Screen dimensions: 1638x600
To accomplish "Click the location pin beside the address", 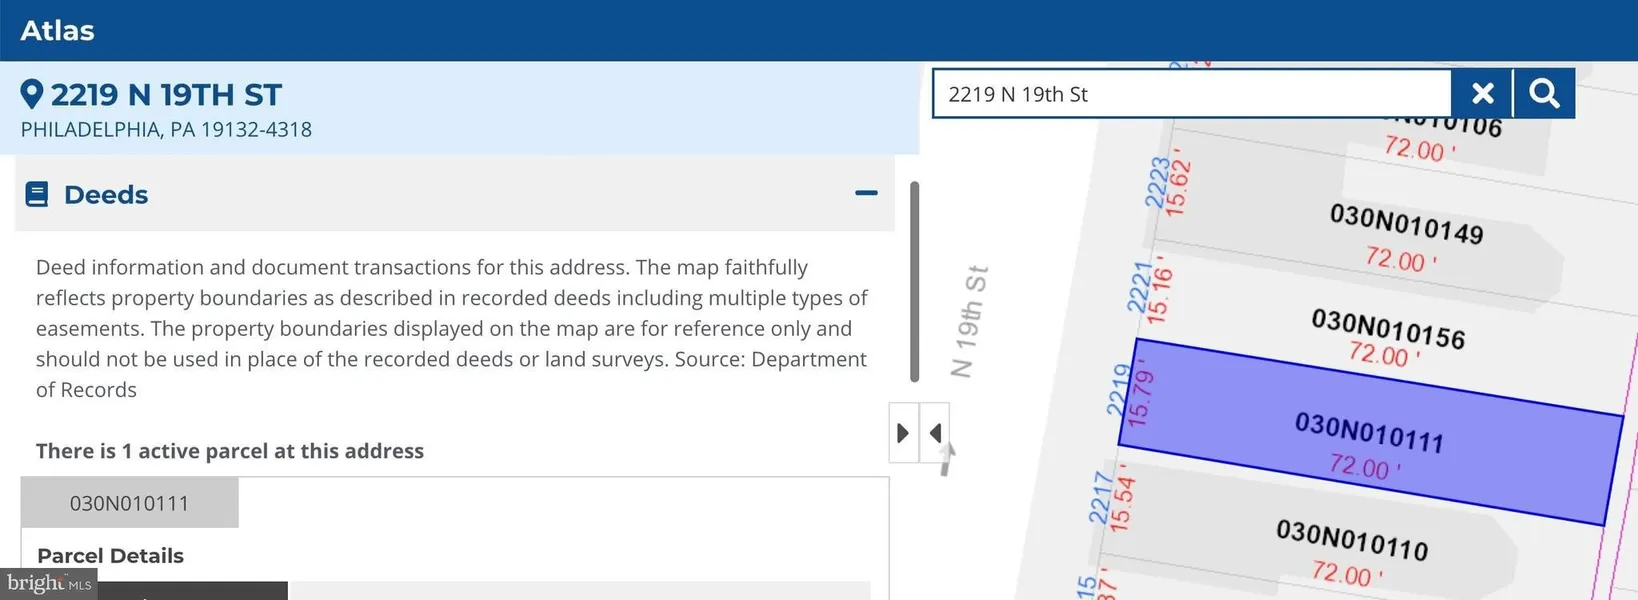I will (x=32, y=95).
